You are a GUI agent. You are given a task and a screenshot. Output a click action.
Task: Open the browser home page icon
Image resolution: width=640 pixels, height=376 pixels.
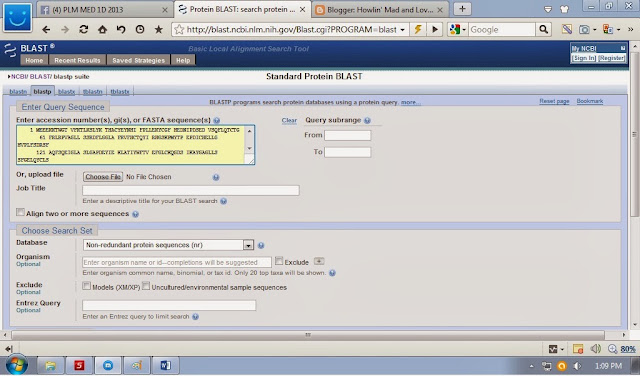click(102, 29)
